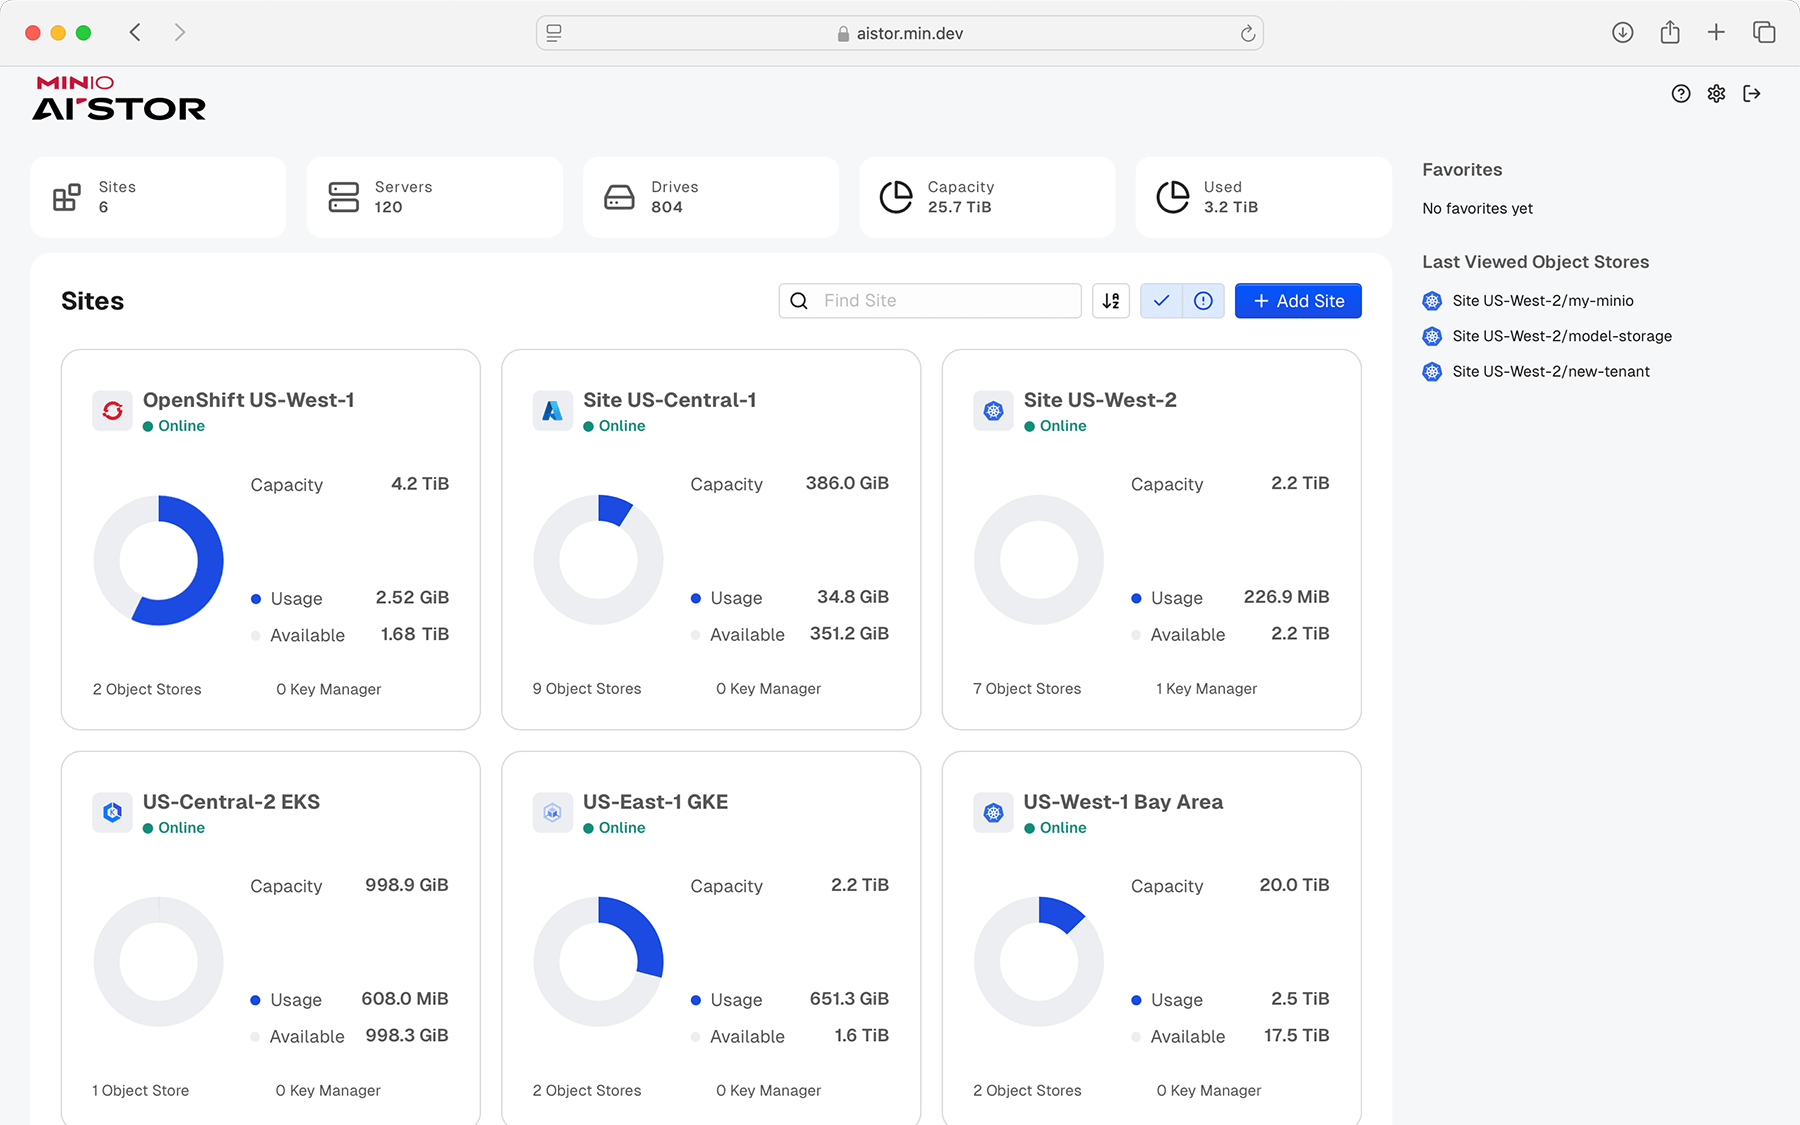
Task: Open Site US-West-2/model-storage link
Action: [x=1561, y=336]
